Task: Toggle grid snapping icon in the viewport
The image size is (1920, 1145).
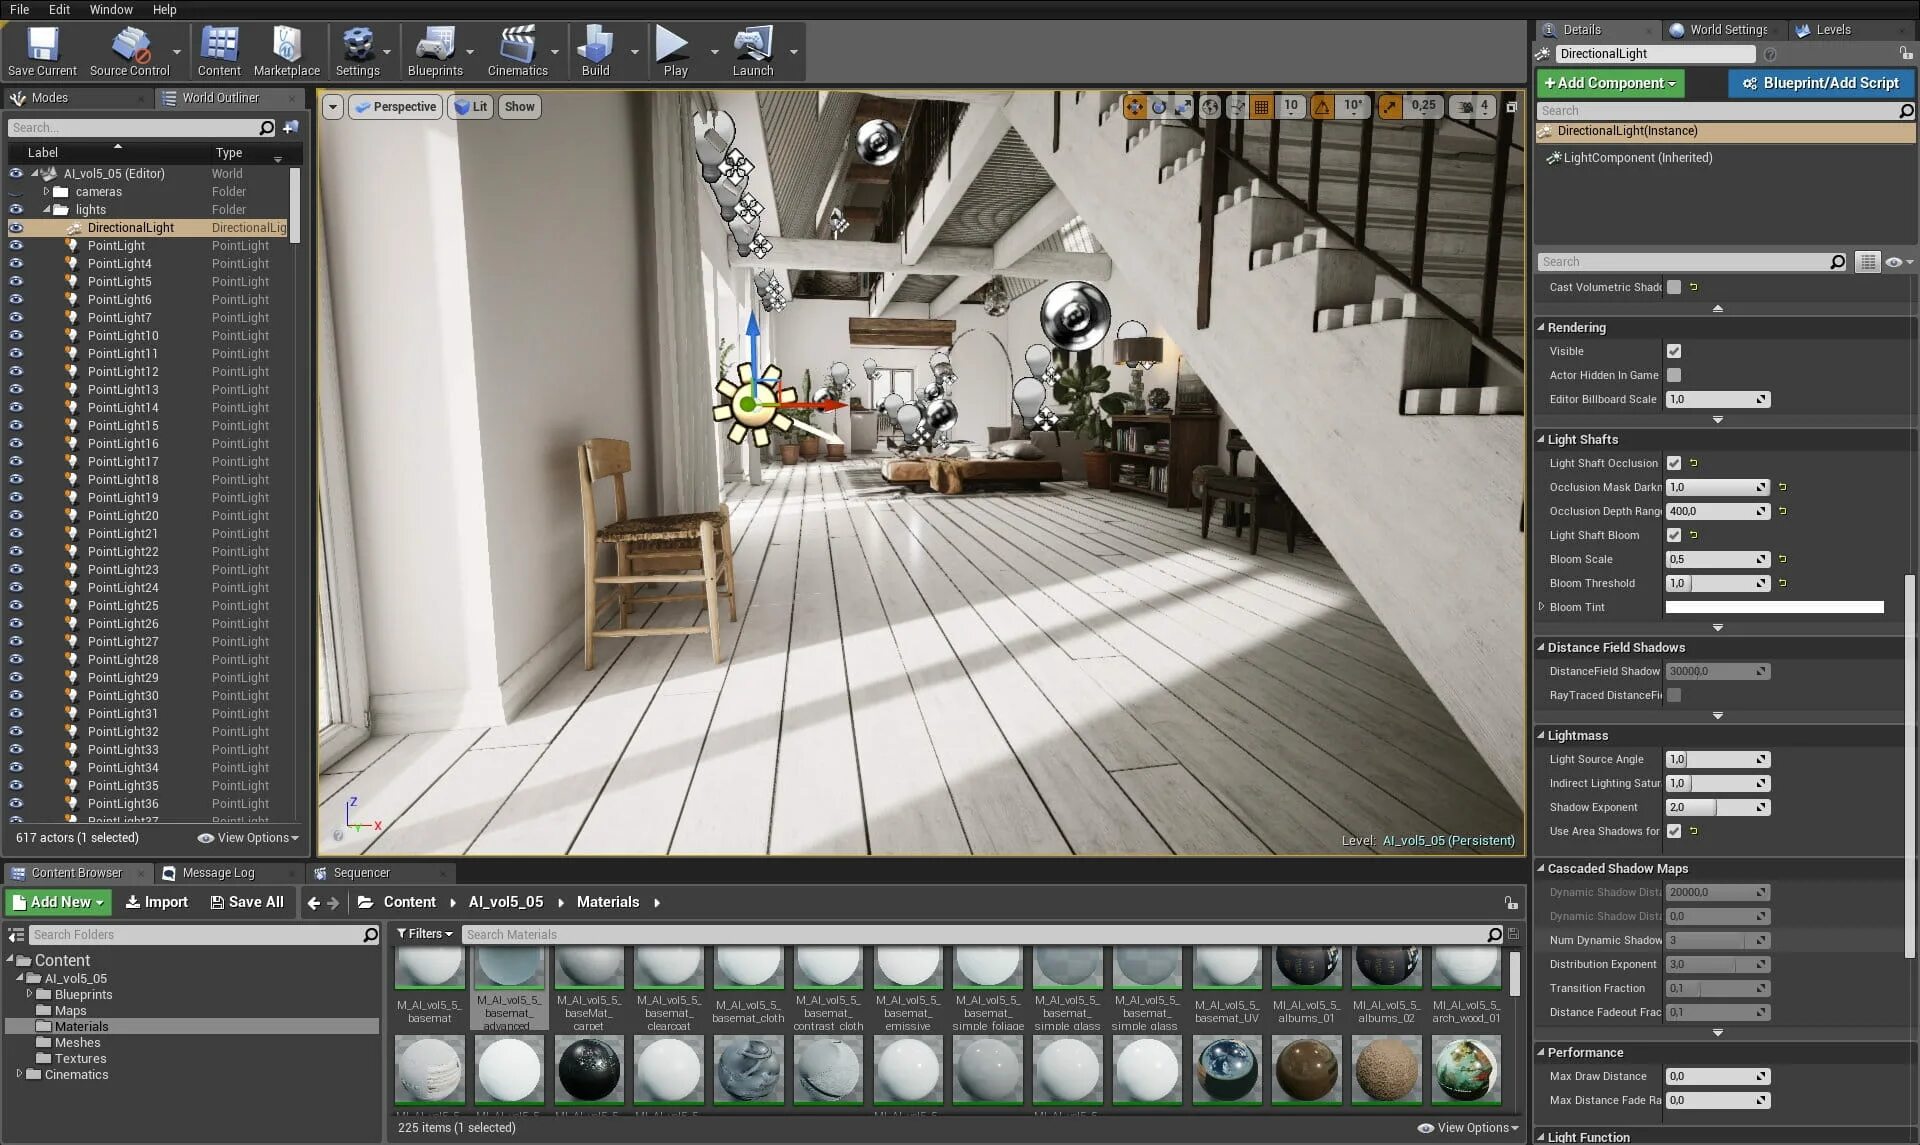Action: pos(1262,107)
